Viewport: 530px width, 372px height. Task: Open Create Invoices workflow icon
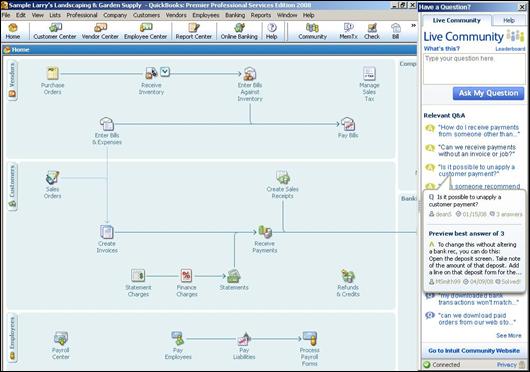(107, 232)
